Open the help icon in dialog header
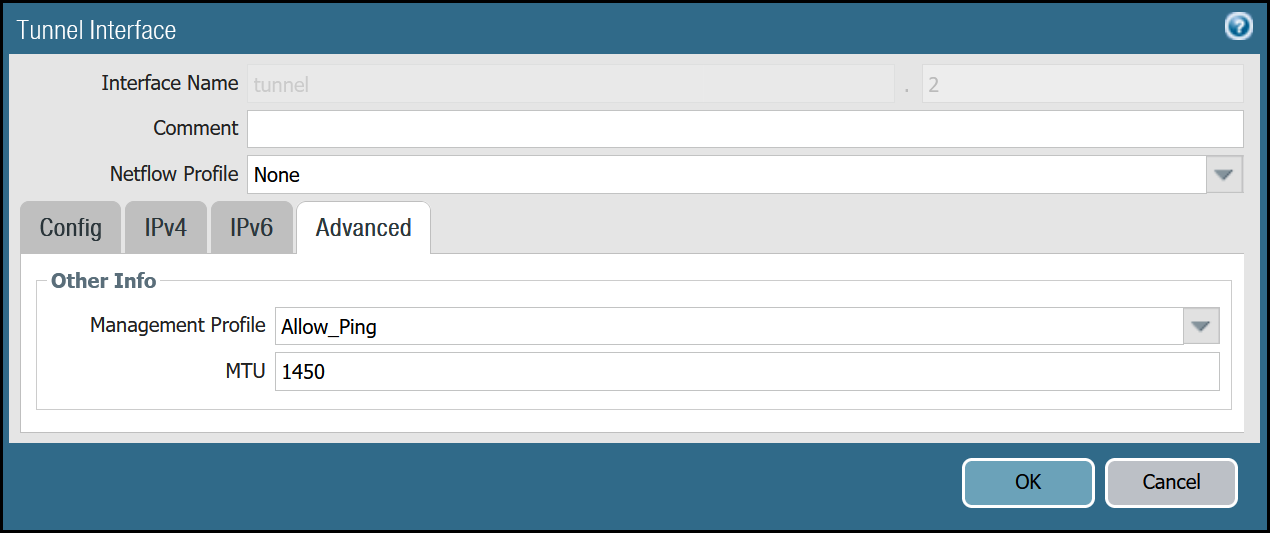This screenshot has width=1270, height=533. tap(1238, 27)
